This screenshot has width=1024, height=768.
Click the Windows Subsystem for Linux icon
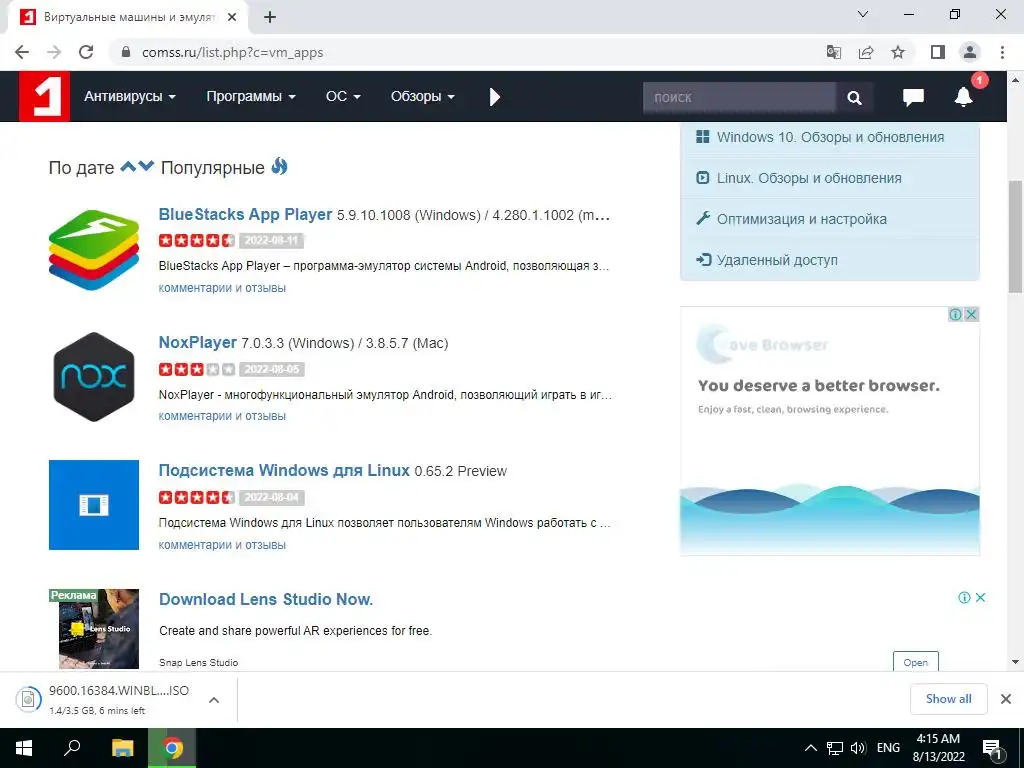coord(94,505)
